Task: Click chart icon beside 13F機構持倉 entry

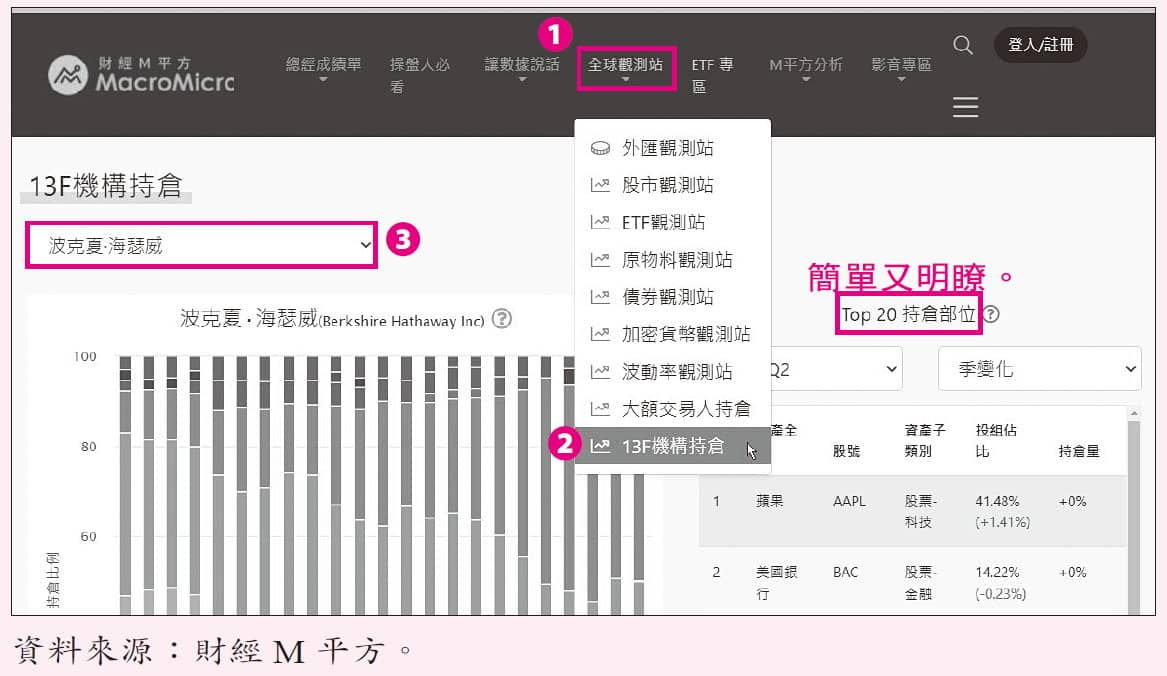Action: pyautogui.click(x=600, y=446)
